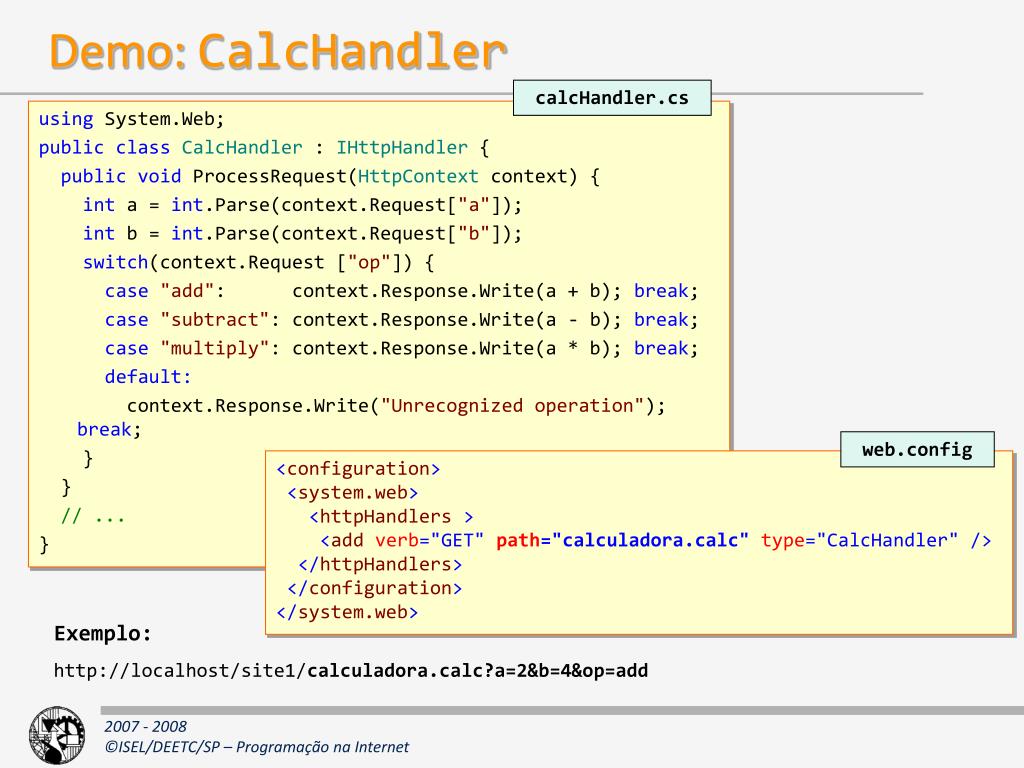The height and width of the screenshot is (768, 1024).
Task: Click the "2007 - 2008" footer text
Action: coord(145,726)
